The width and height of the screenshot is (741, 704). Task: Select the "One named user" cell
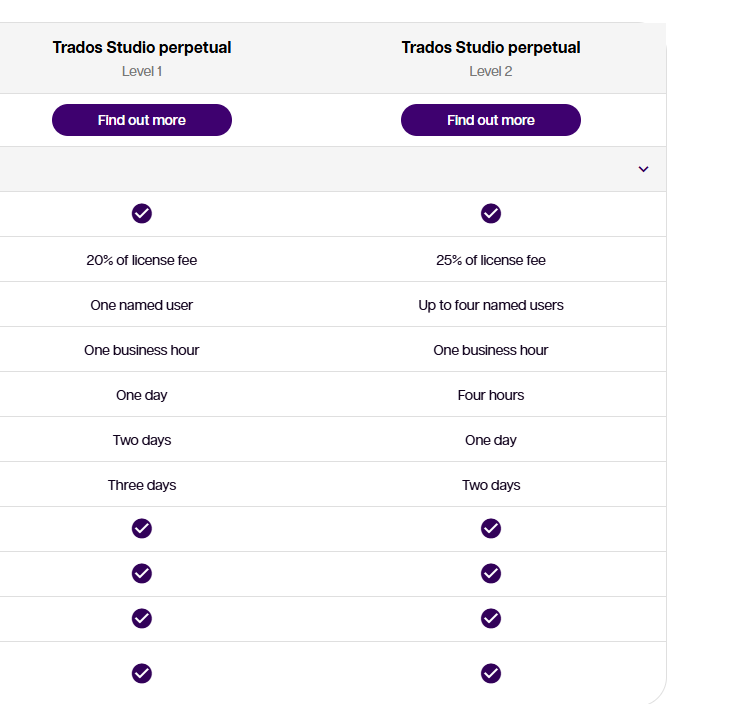point(142,305)
